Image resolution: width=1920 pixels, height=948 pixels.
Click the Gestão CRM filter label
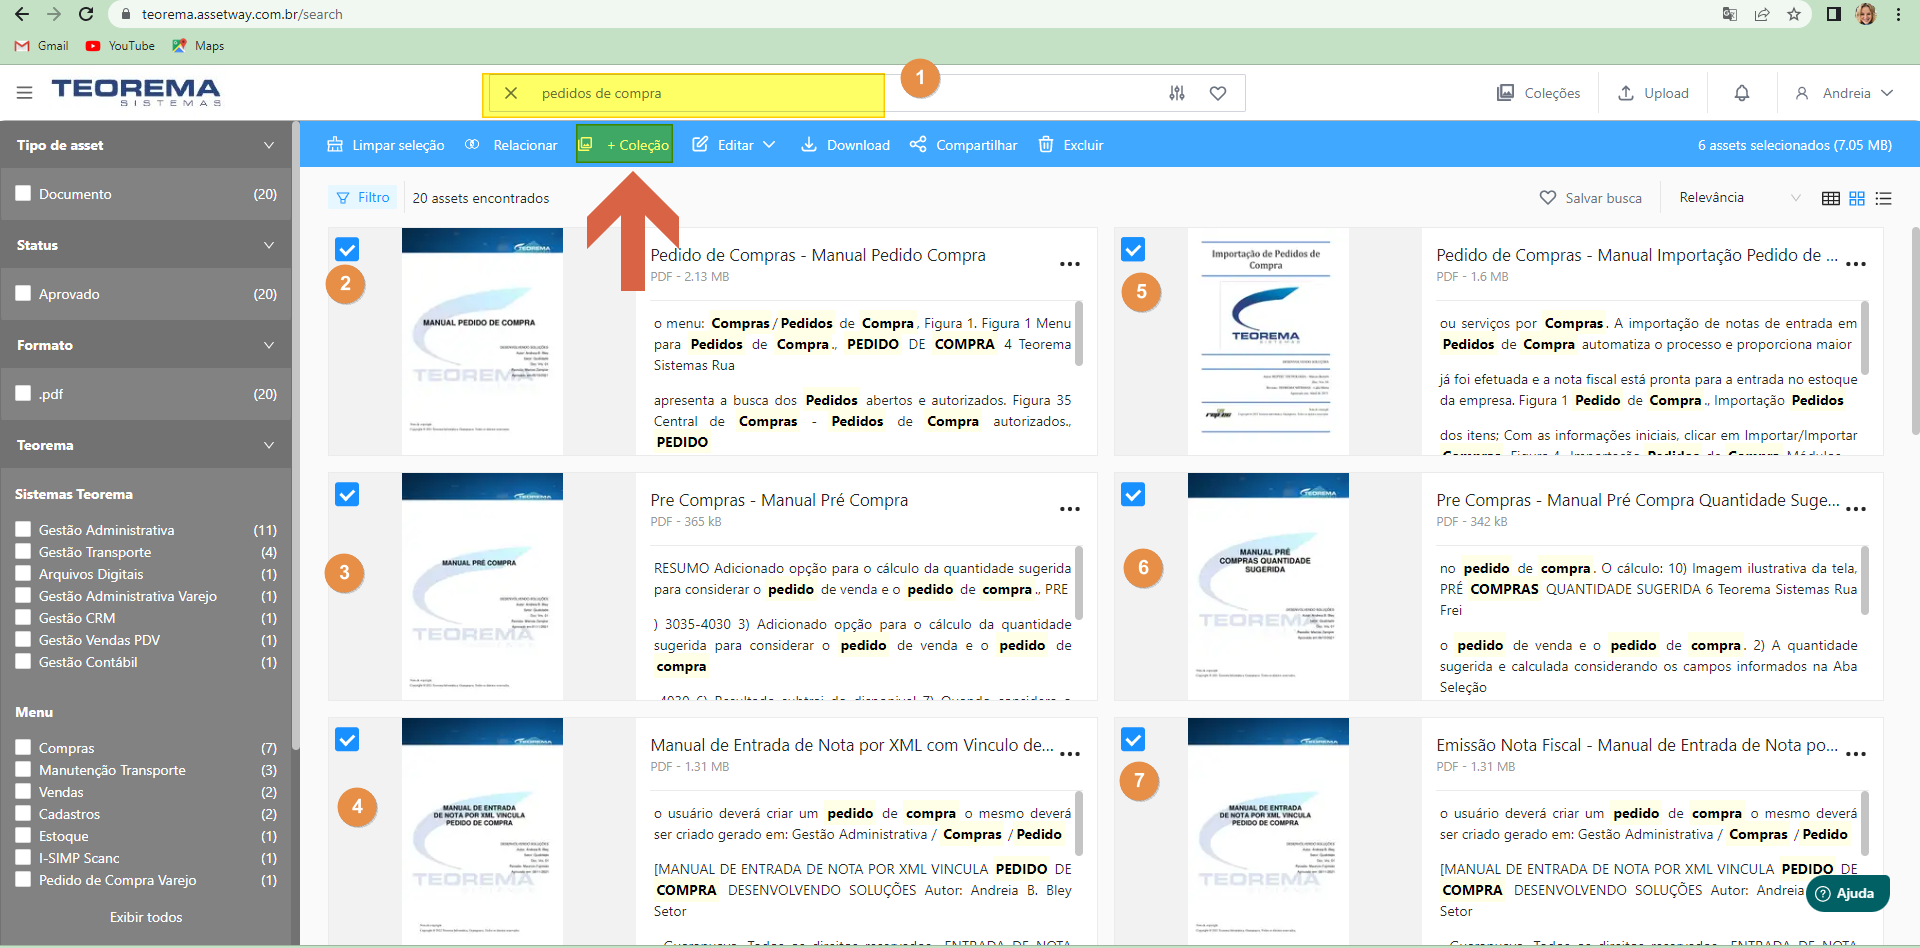pos(77,618)
